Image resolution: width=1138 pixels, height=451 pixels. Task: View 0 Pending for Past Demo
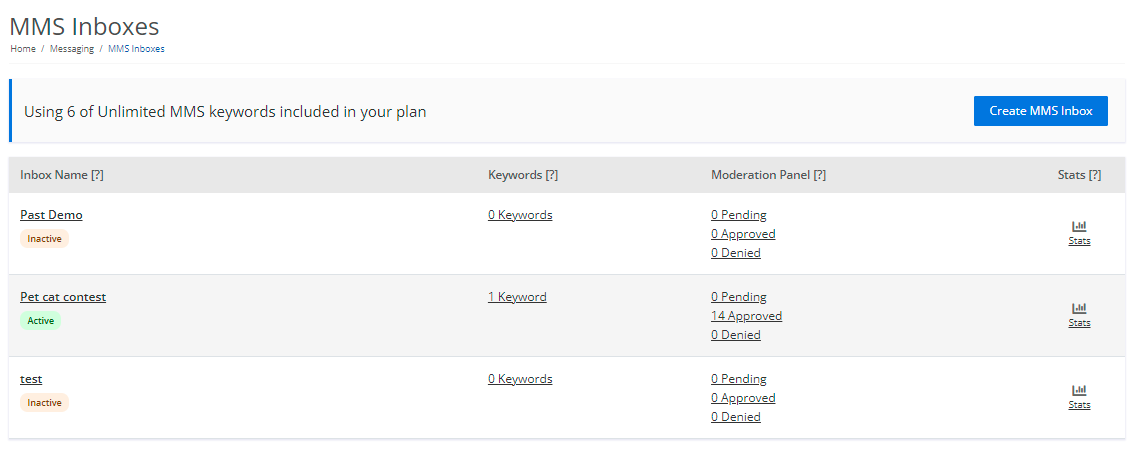click(x=738, y=215)
